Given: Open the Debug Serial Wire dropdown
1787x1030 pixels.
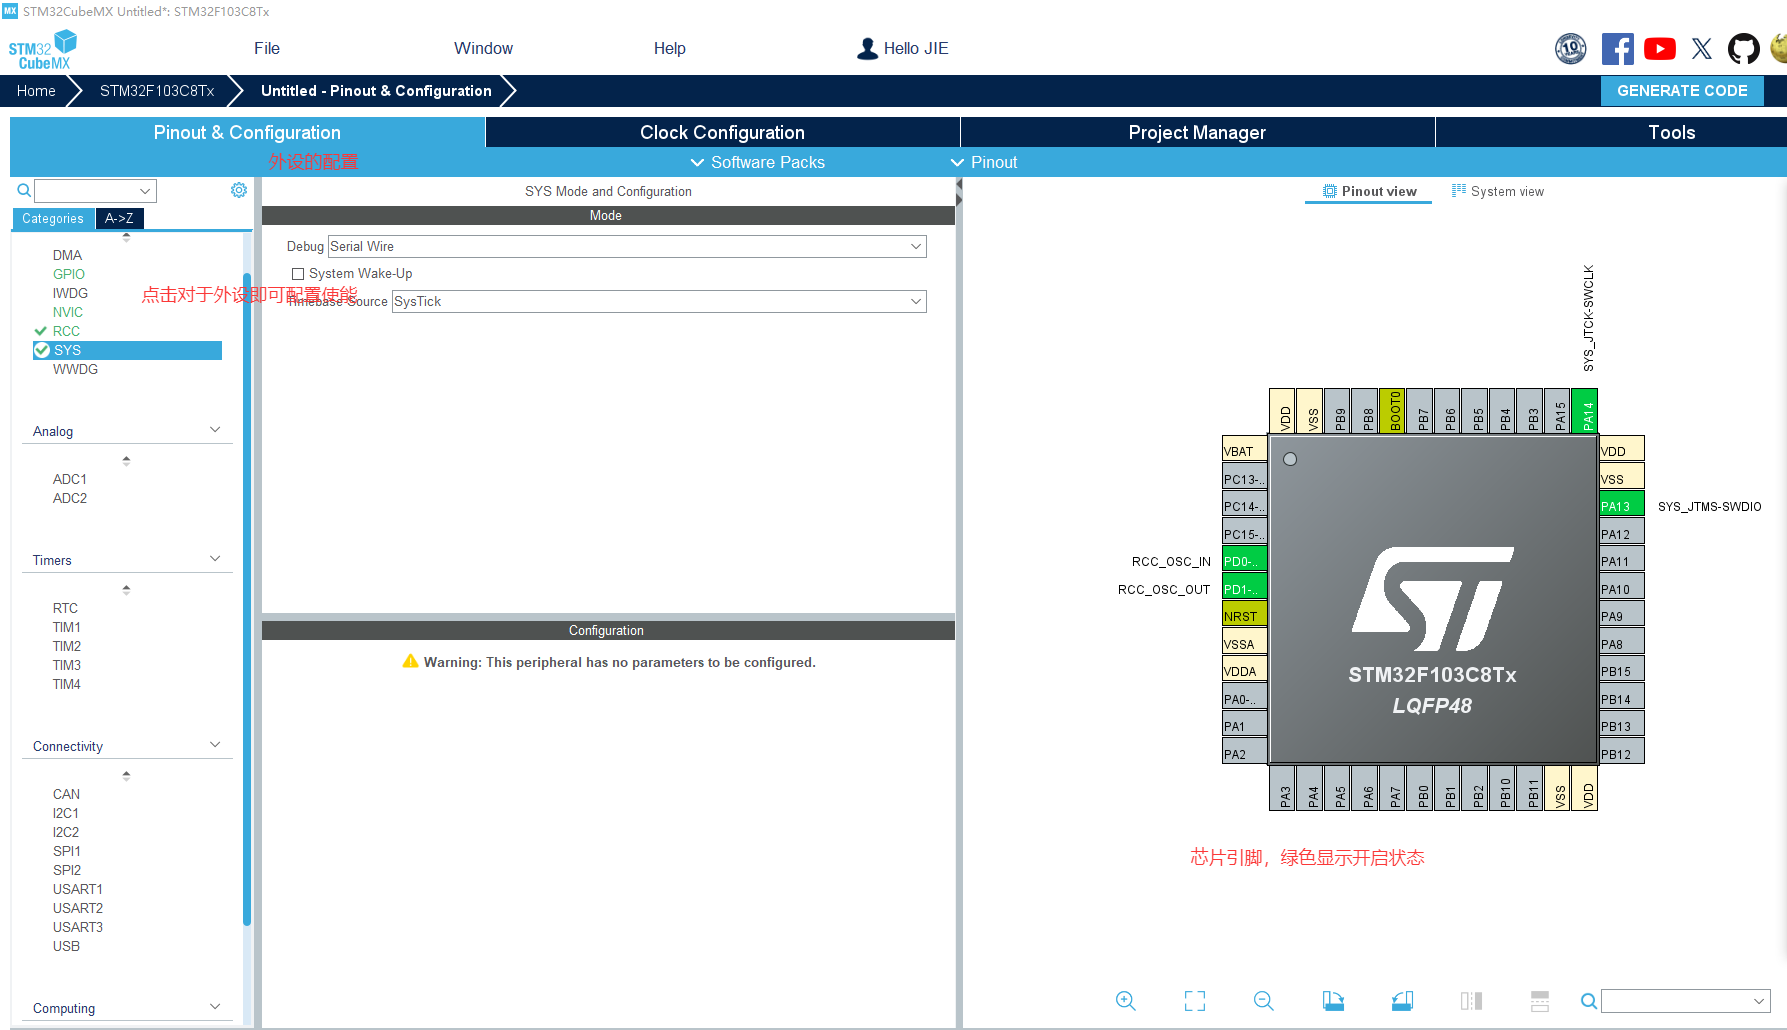Looking at the screenshot, I should click(627, 246).
